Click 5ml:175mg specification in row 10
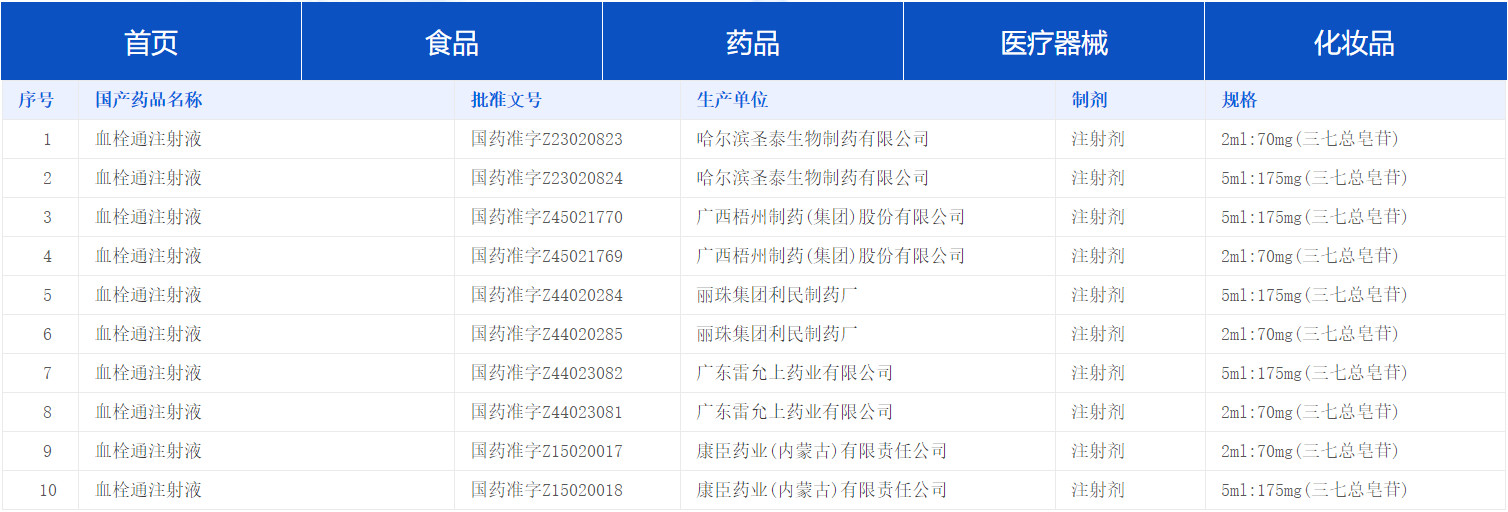The width and height of the screenshot is (1508, 512). tap(1314, 490)
